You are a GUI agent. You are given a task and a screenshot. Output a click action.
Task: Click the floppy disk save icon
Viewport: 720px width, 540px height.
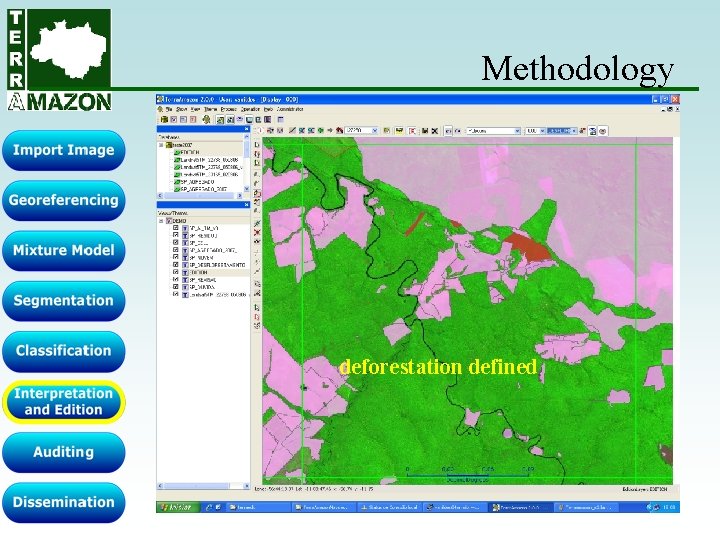tap(425, 131)
